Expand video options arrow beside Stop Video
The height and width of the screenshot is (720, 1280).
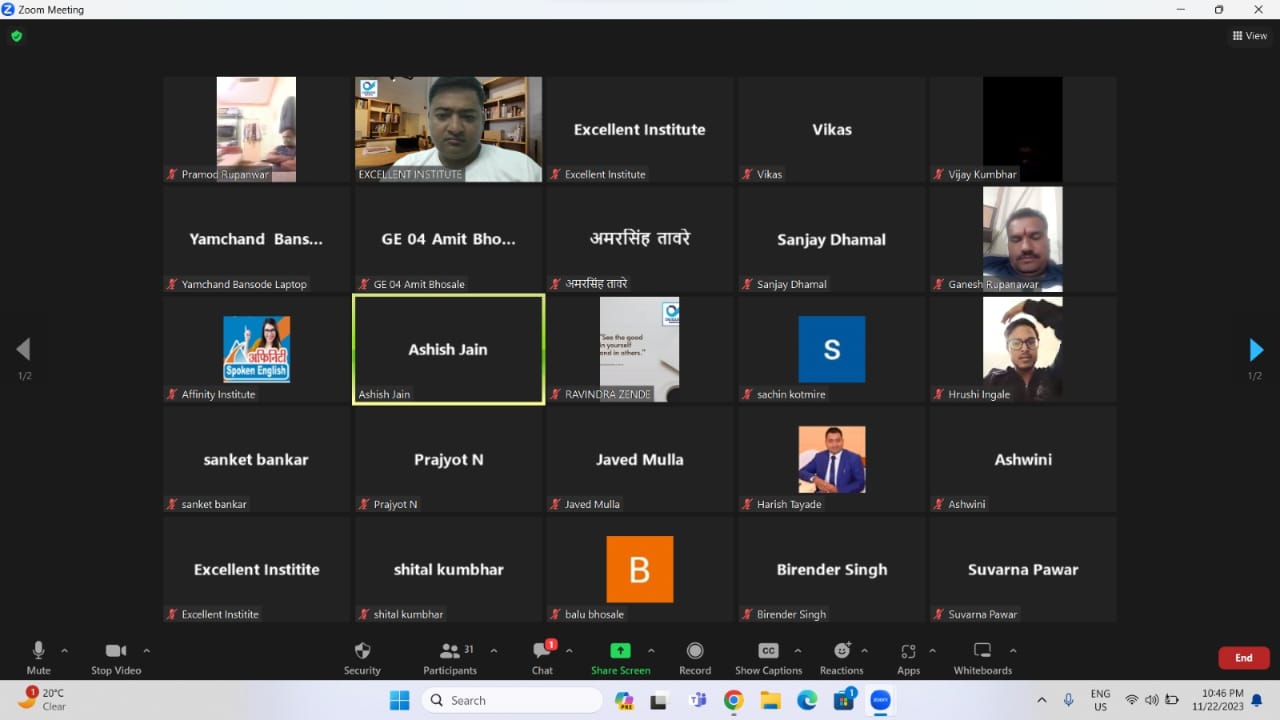[x=147, y=651]
